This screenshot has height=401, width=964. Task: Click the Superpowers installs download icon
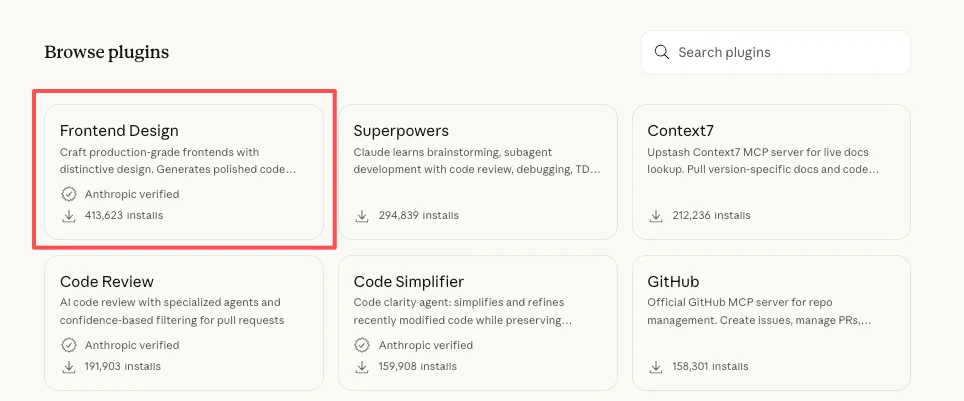coord(363,215)
